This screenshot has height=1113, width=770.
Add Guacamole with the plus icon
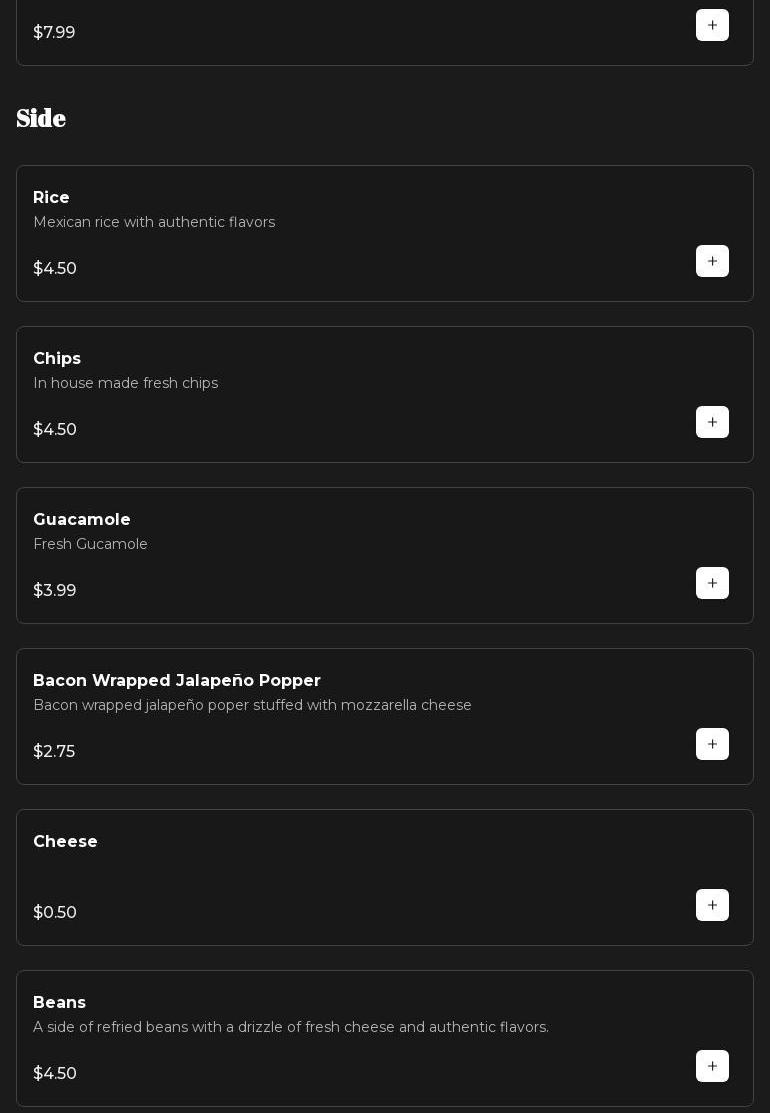coord(712,583)
